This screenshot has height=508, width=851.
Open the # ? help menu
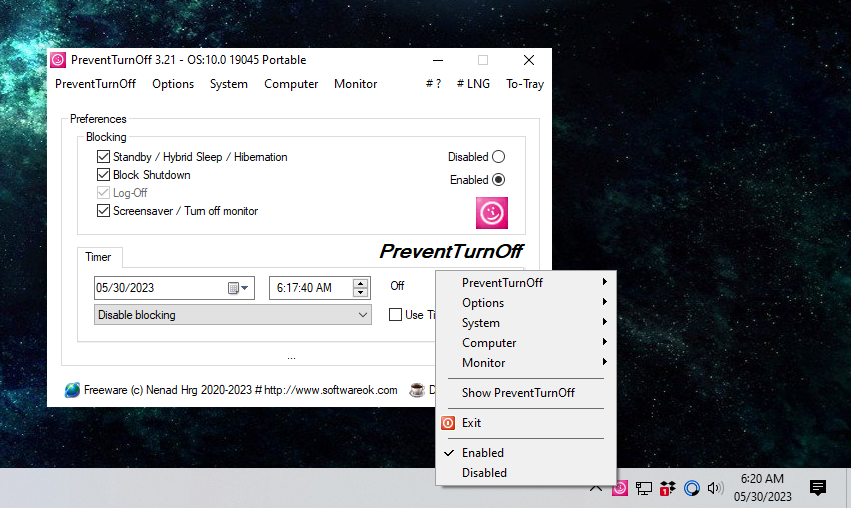pyautogui.click(x=433, y=84)
